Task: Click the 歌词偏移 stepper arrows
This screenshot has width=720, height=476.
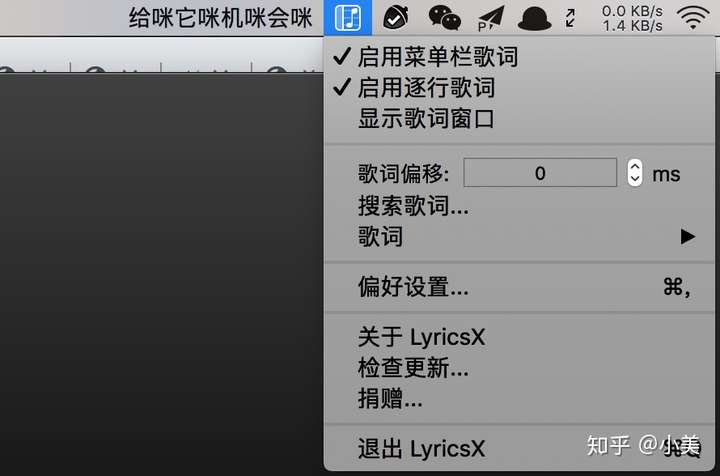Action: coord(635,173)
